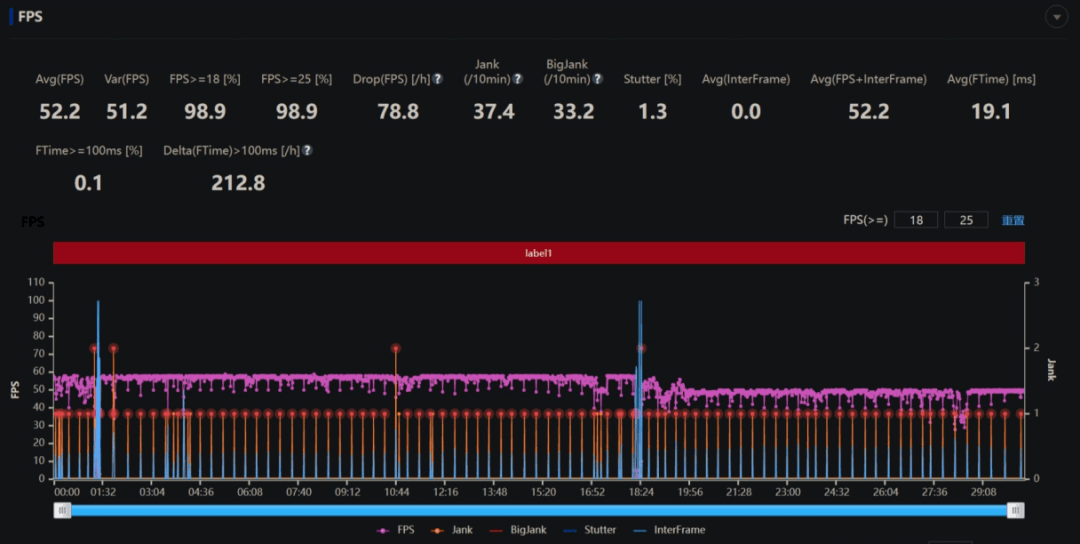Screen dimensions: 1080x544
Task: Select the red label1 bar
Action: point(539,254)
